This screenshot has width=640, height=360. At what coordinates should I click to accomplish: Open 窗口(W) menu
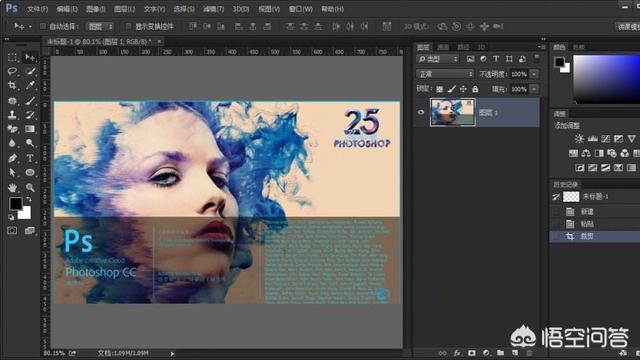point(300,9)
